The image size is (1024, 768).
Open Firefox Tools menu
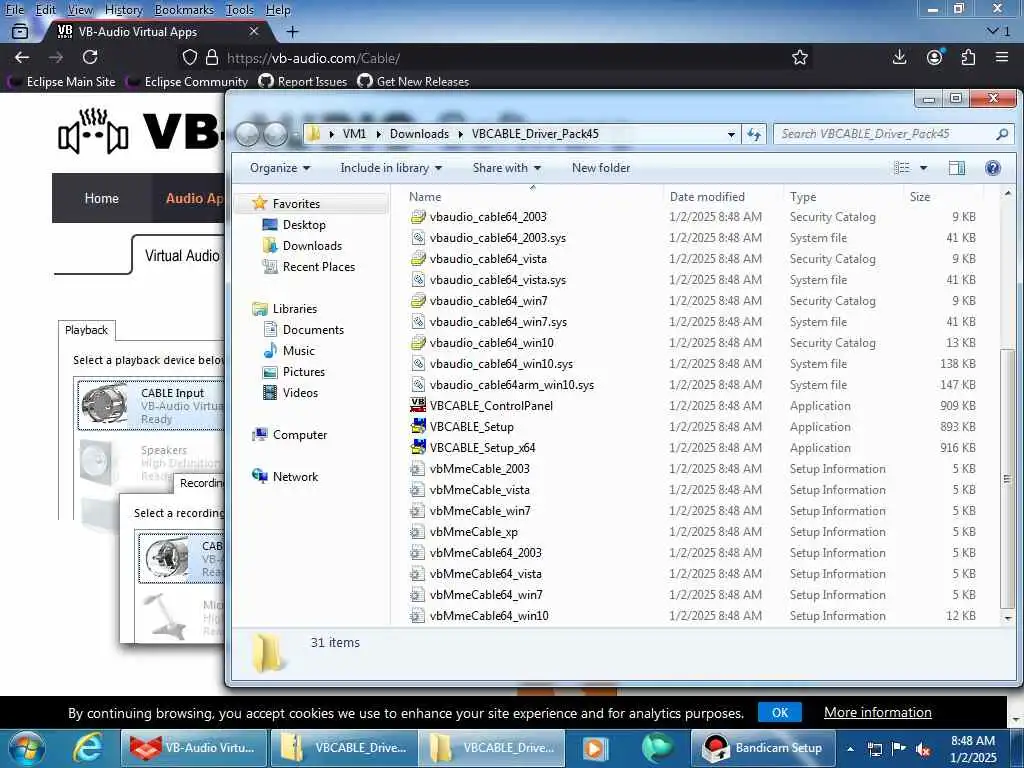coord(240,10)
